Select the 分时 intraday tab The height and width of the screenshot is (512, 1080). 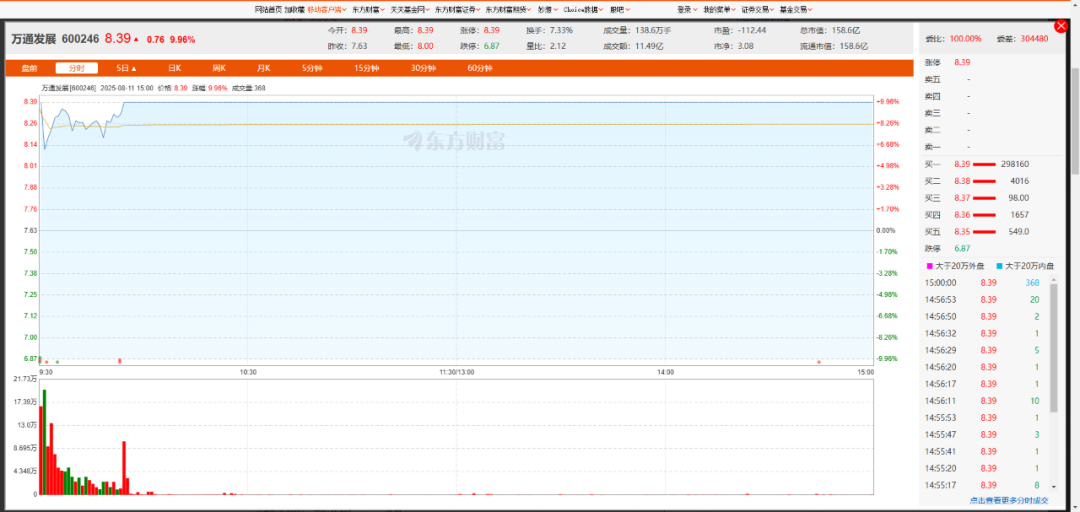coord(77,68)
